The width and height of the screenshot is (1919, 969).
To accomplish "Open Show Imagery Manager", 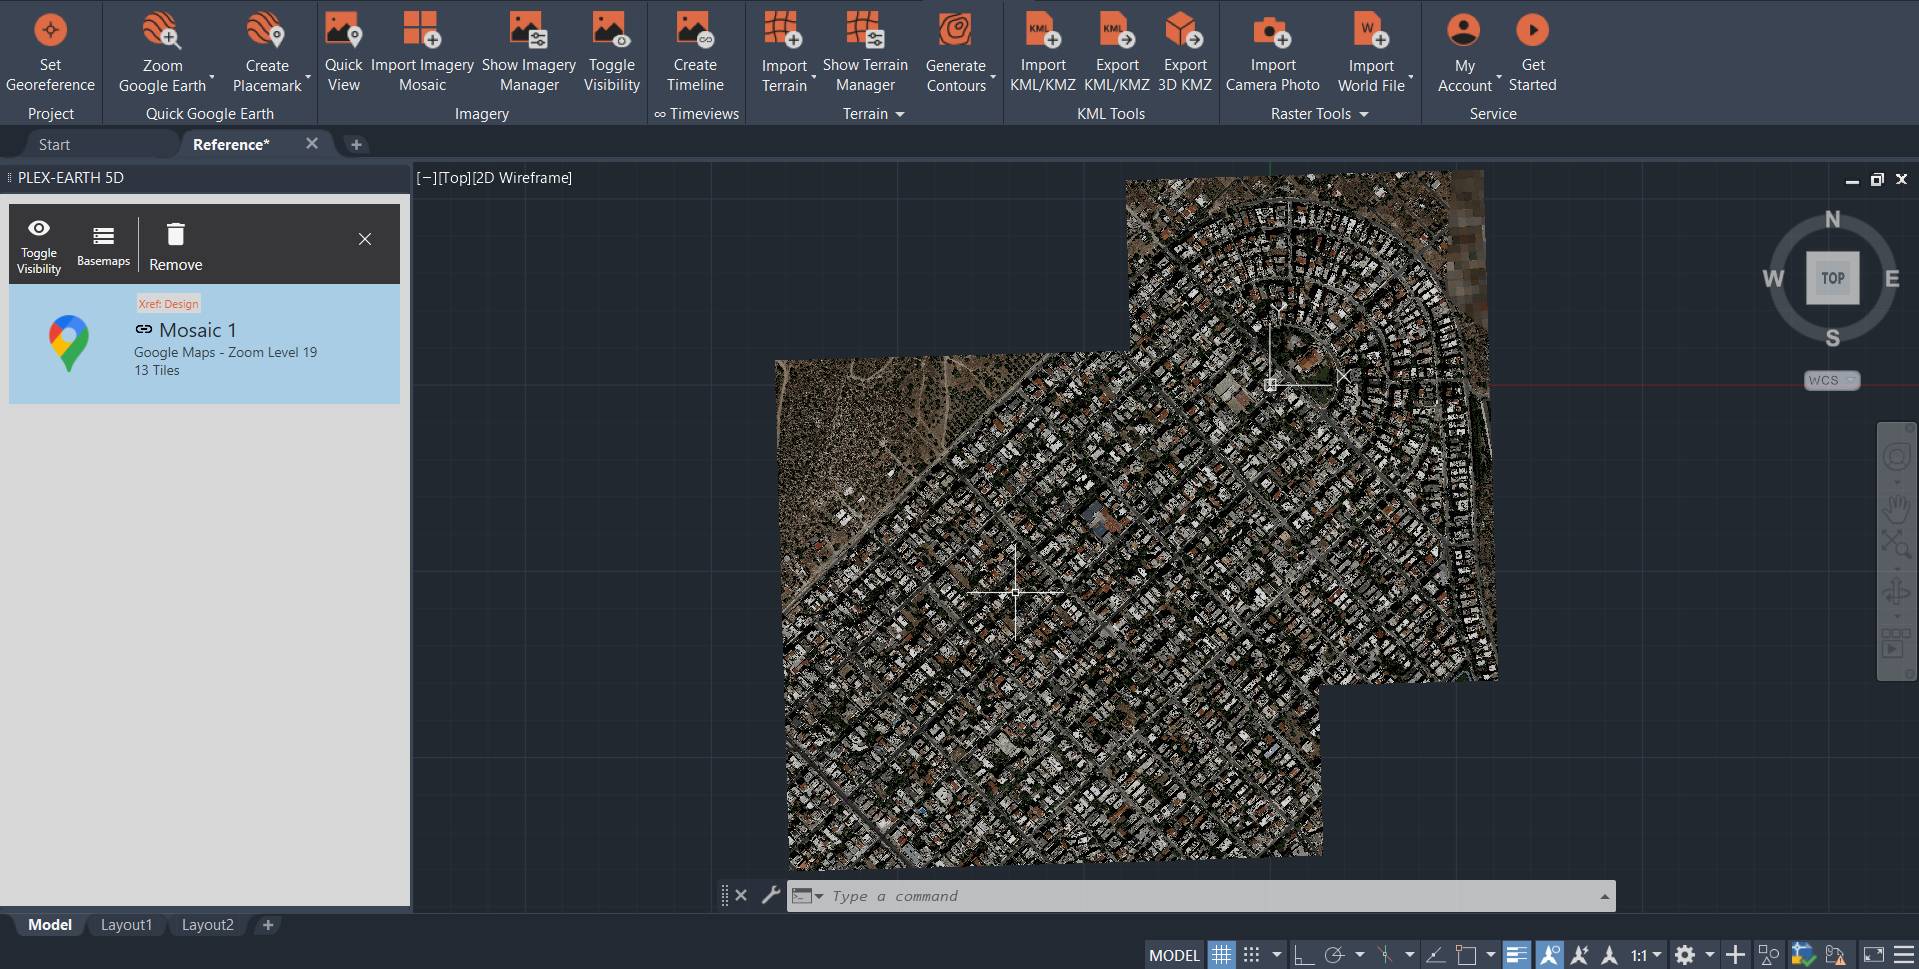I will [528, 52].
